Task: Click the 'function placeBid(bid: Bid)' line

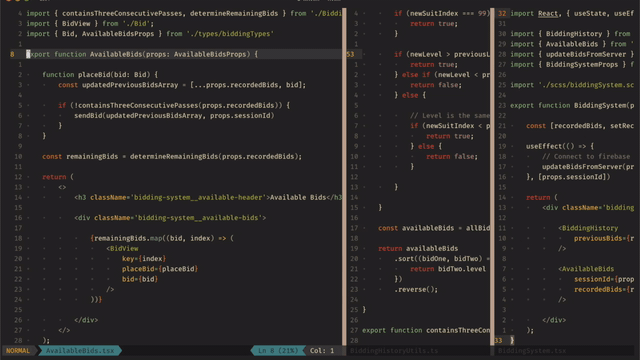Action: tap(100, 75)
